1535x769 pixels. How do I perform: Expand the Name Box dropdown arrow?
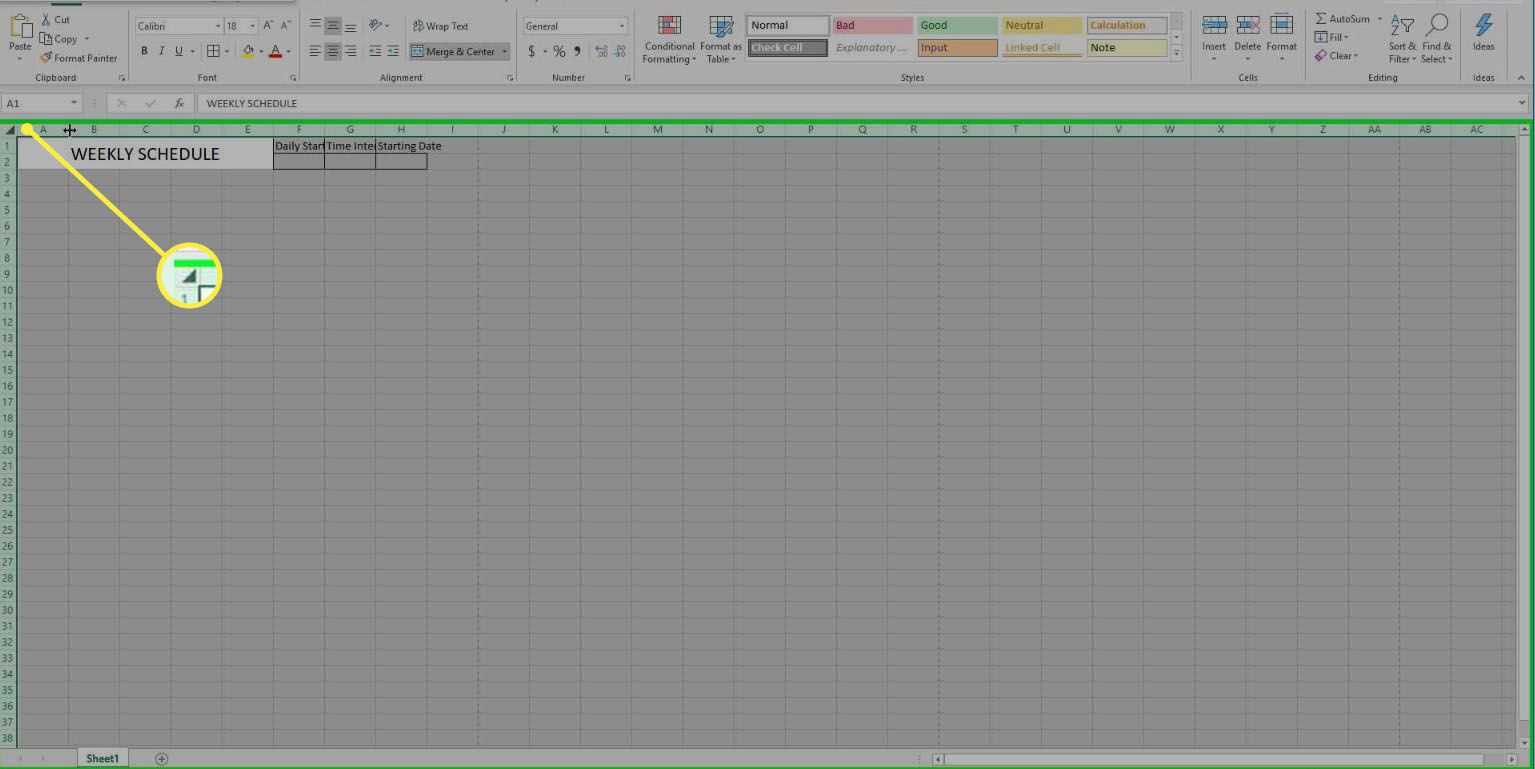tap(74, 103)
